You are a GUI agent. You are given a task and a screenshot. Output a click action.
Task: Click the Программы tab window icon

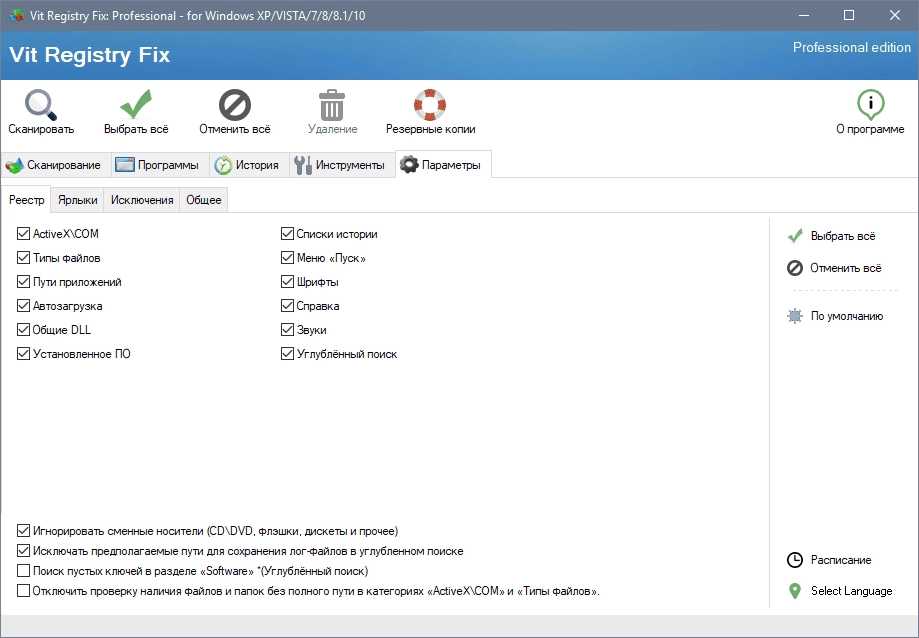[125, 165]
